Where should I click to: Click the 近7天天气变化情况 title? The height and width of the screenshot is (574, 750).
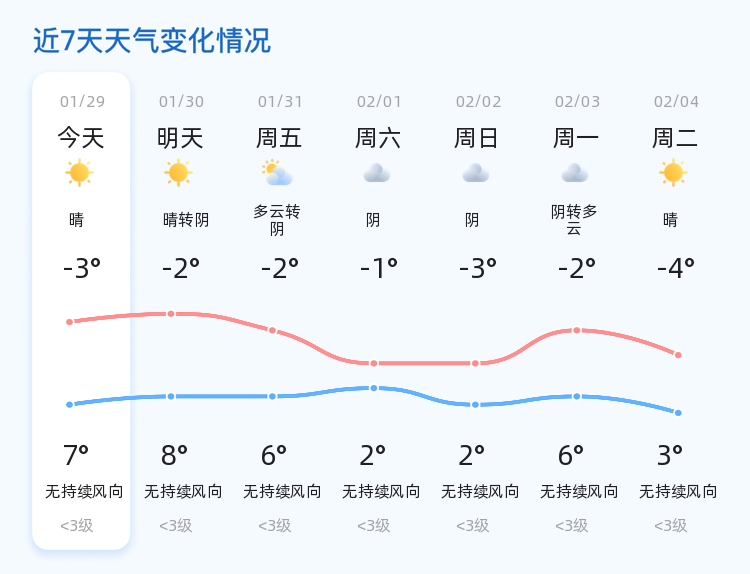[x=152, y=41]
